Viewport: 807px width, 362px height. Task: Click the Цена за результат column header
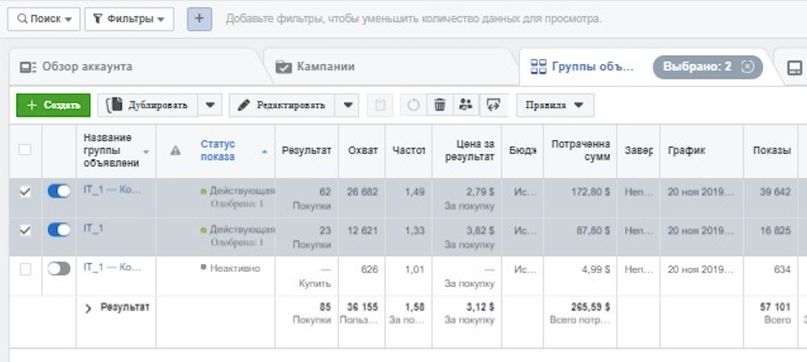pos(469,150)
